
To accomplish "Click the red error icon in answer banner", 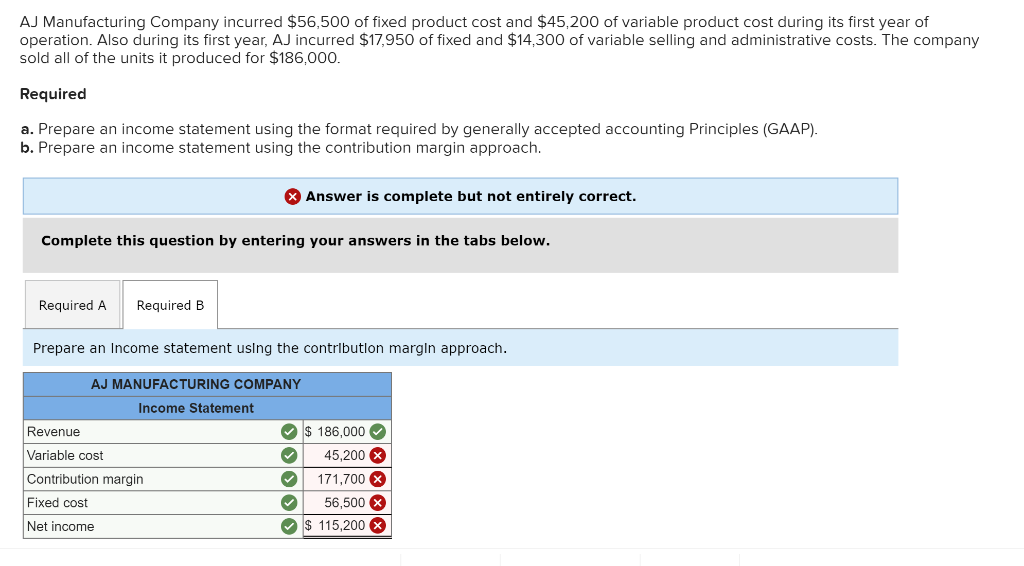I will [293, 197].
